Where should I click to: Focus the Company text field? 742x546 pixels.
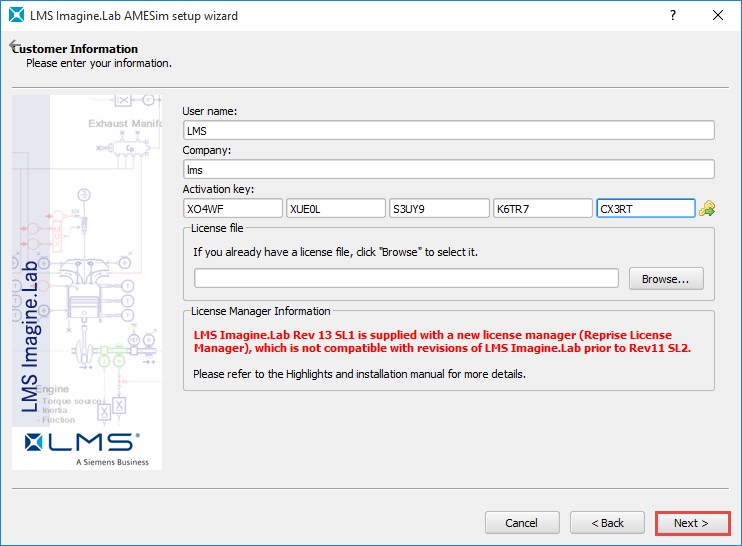448,170
